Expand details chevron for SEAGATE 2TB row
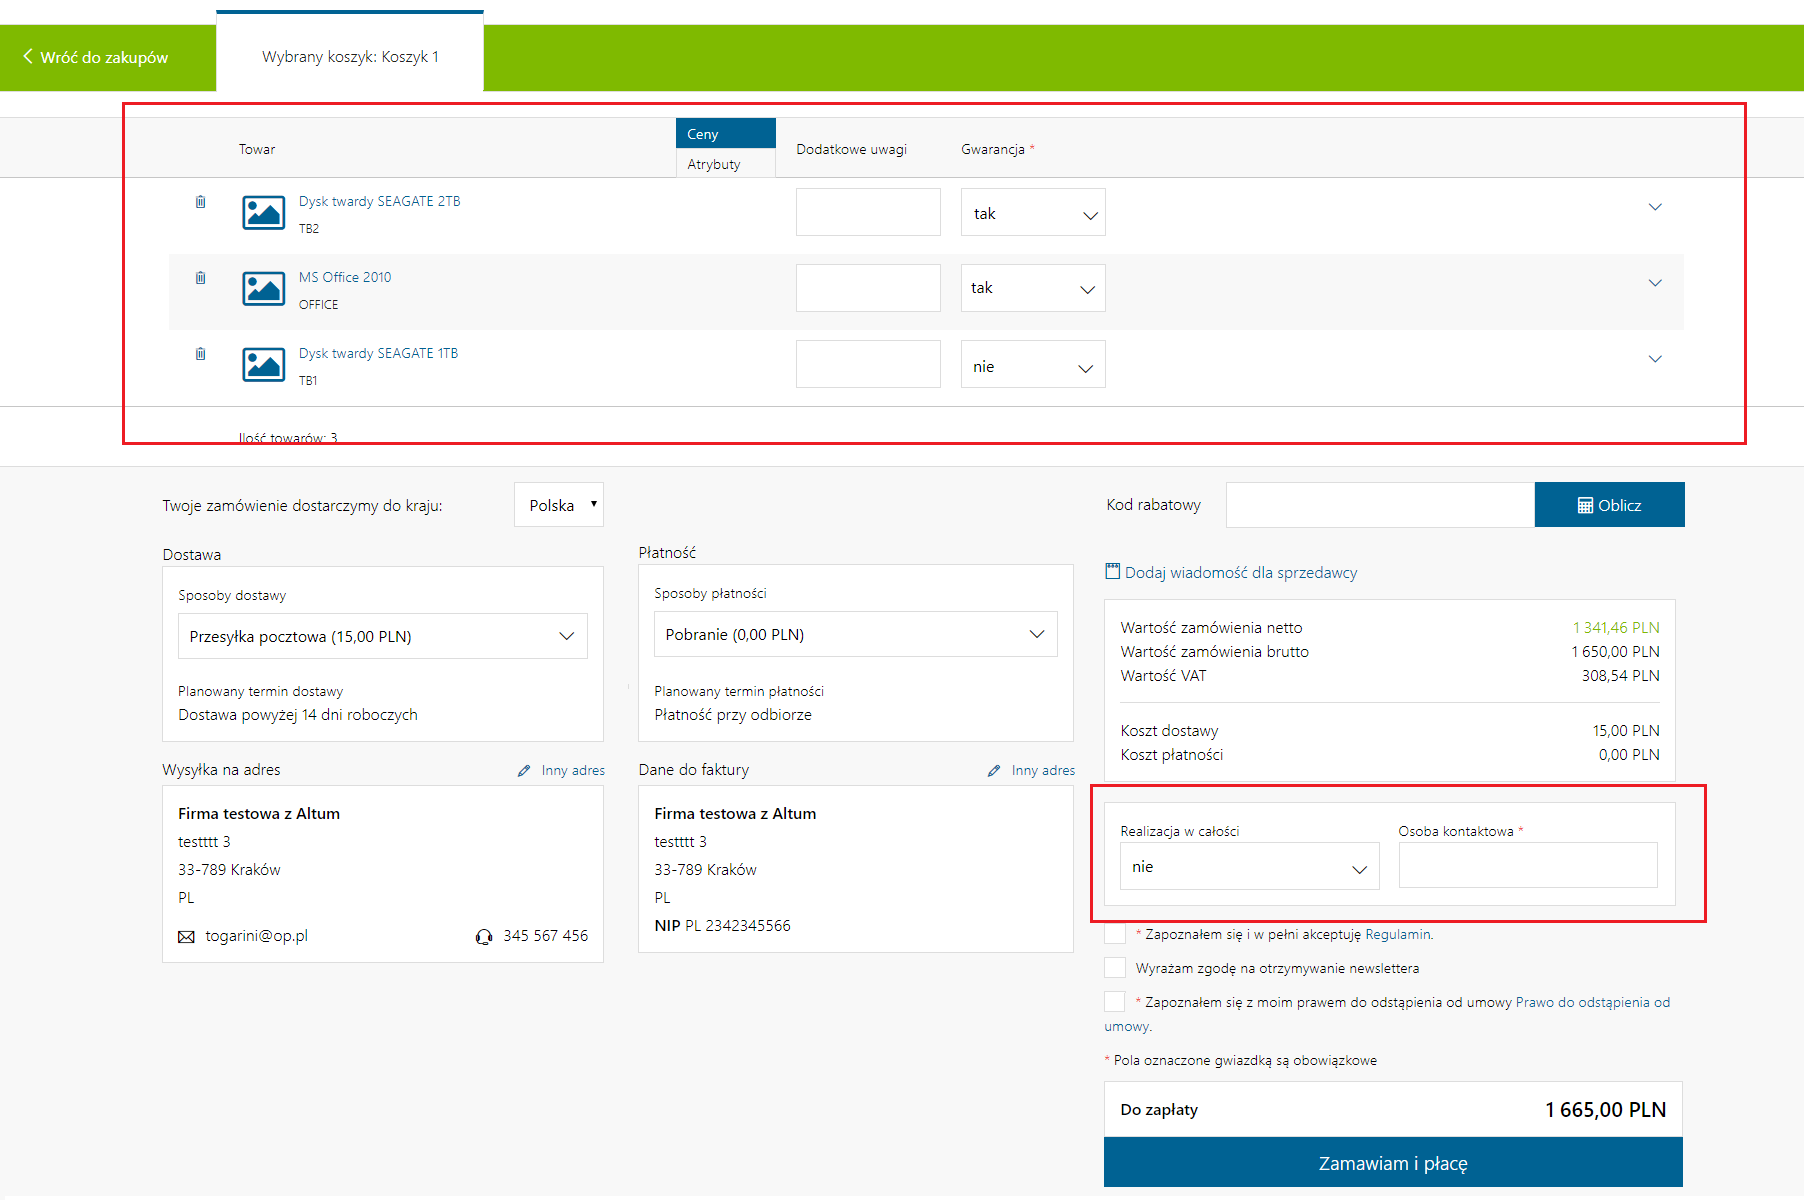1804x1200 pixels. click(x=1655, y=207)
